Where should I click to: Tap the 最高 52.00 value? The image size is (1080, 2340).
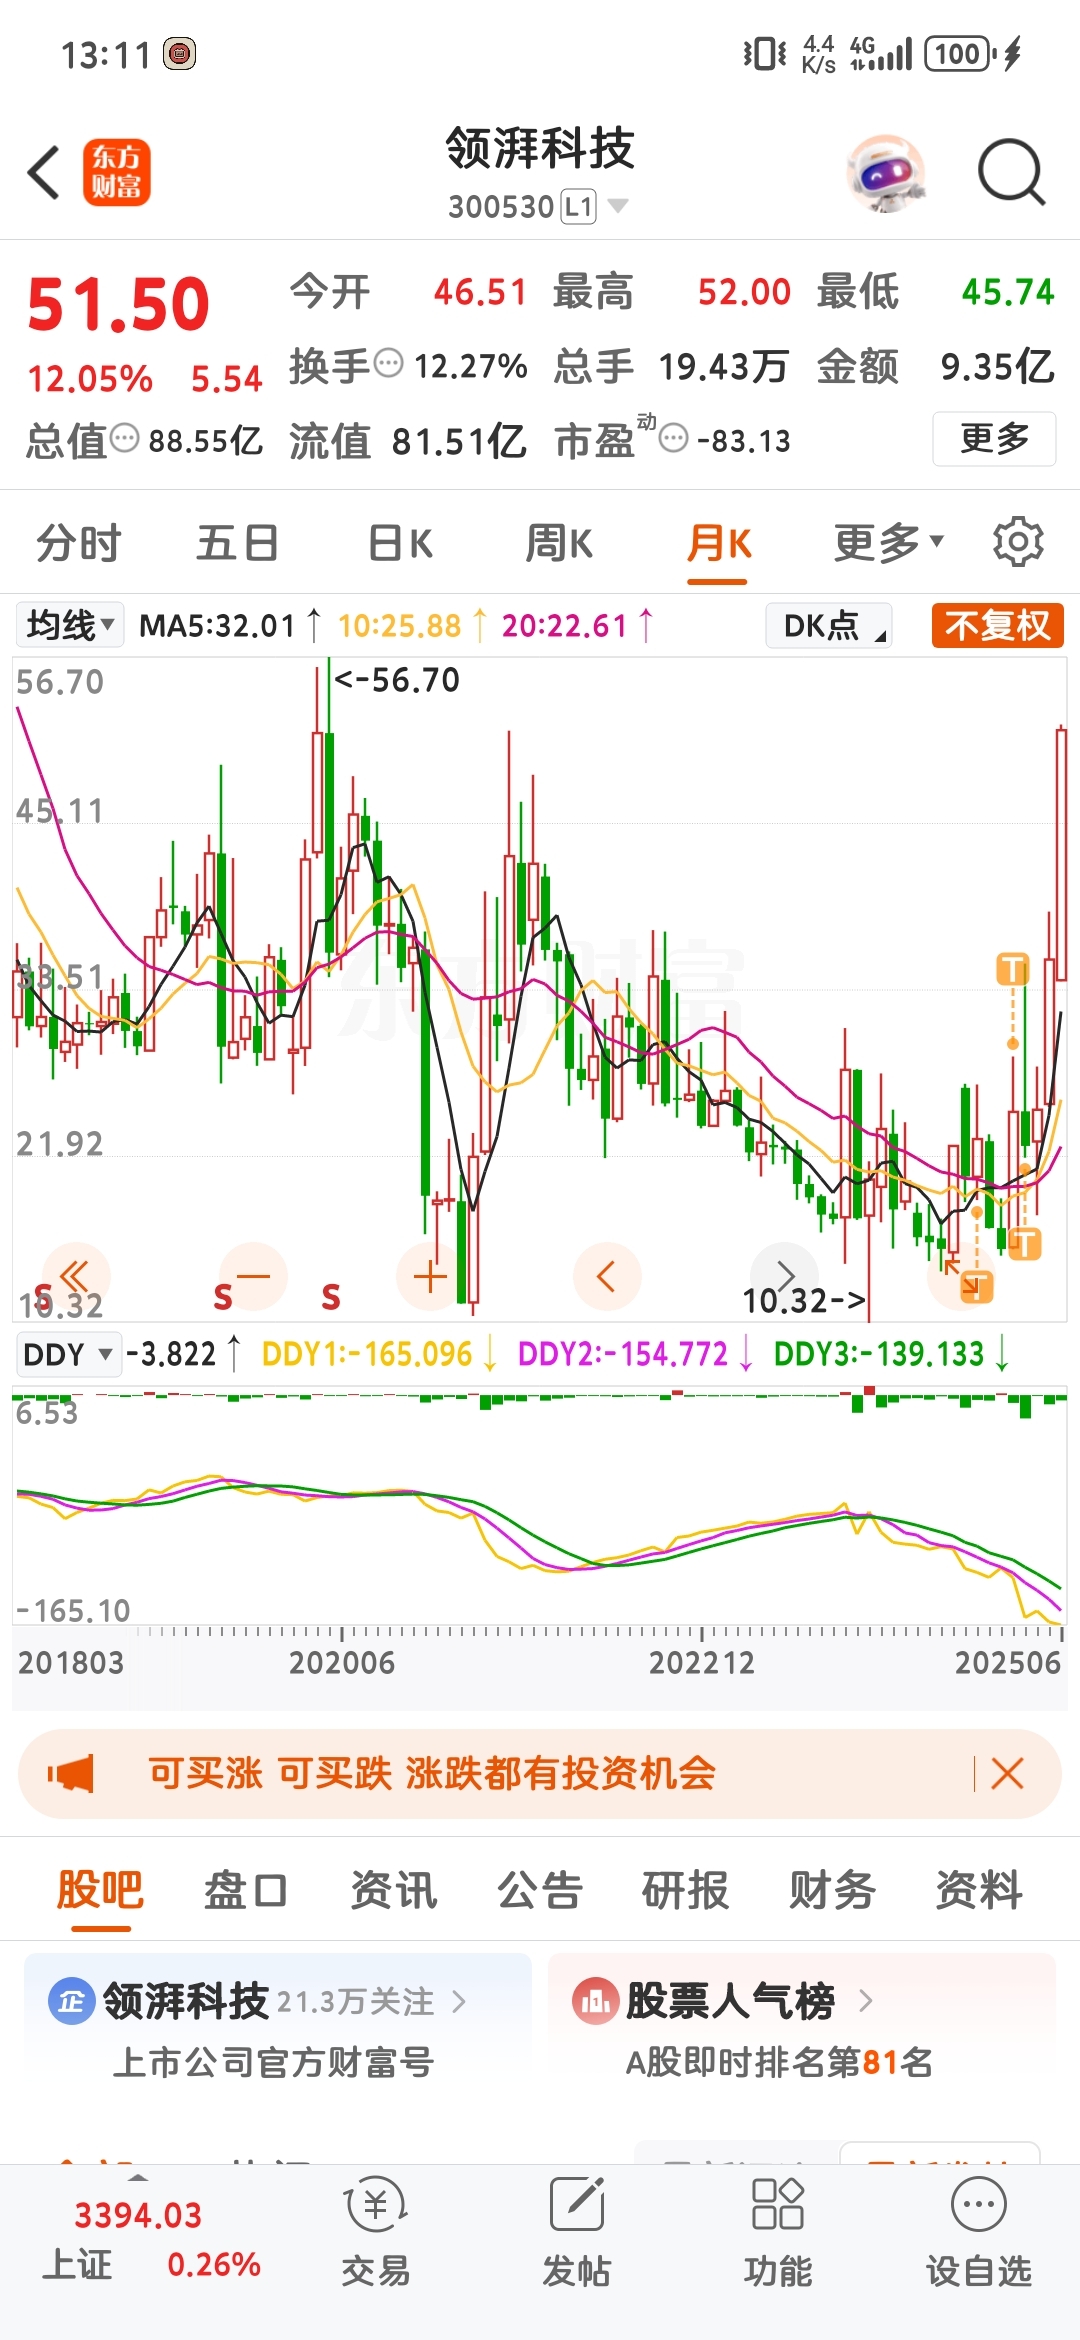[744, 292]
